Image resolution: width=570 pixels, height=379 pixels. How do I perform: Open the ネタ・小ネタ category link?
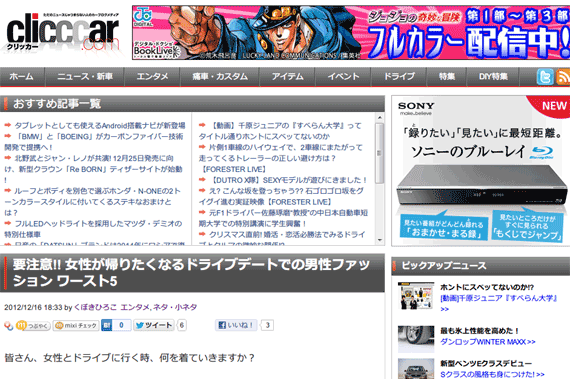[175, 307]
